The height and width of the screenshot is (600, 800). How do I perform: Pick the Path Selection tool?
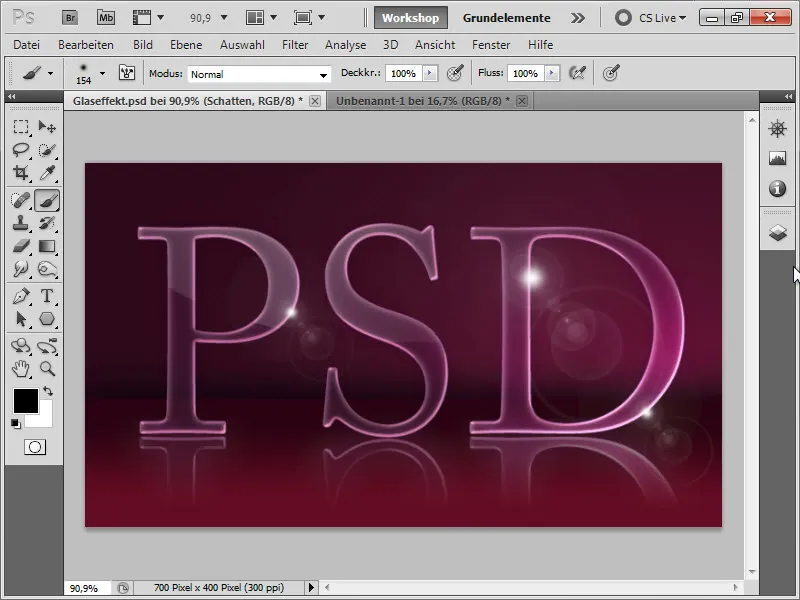(x=21, y=319)
